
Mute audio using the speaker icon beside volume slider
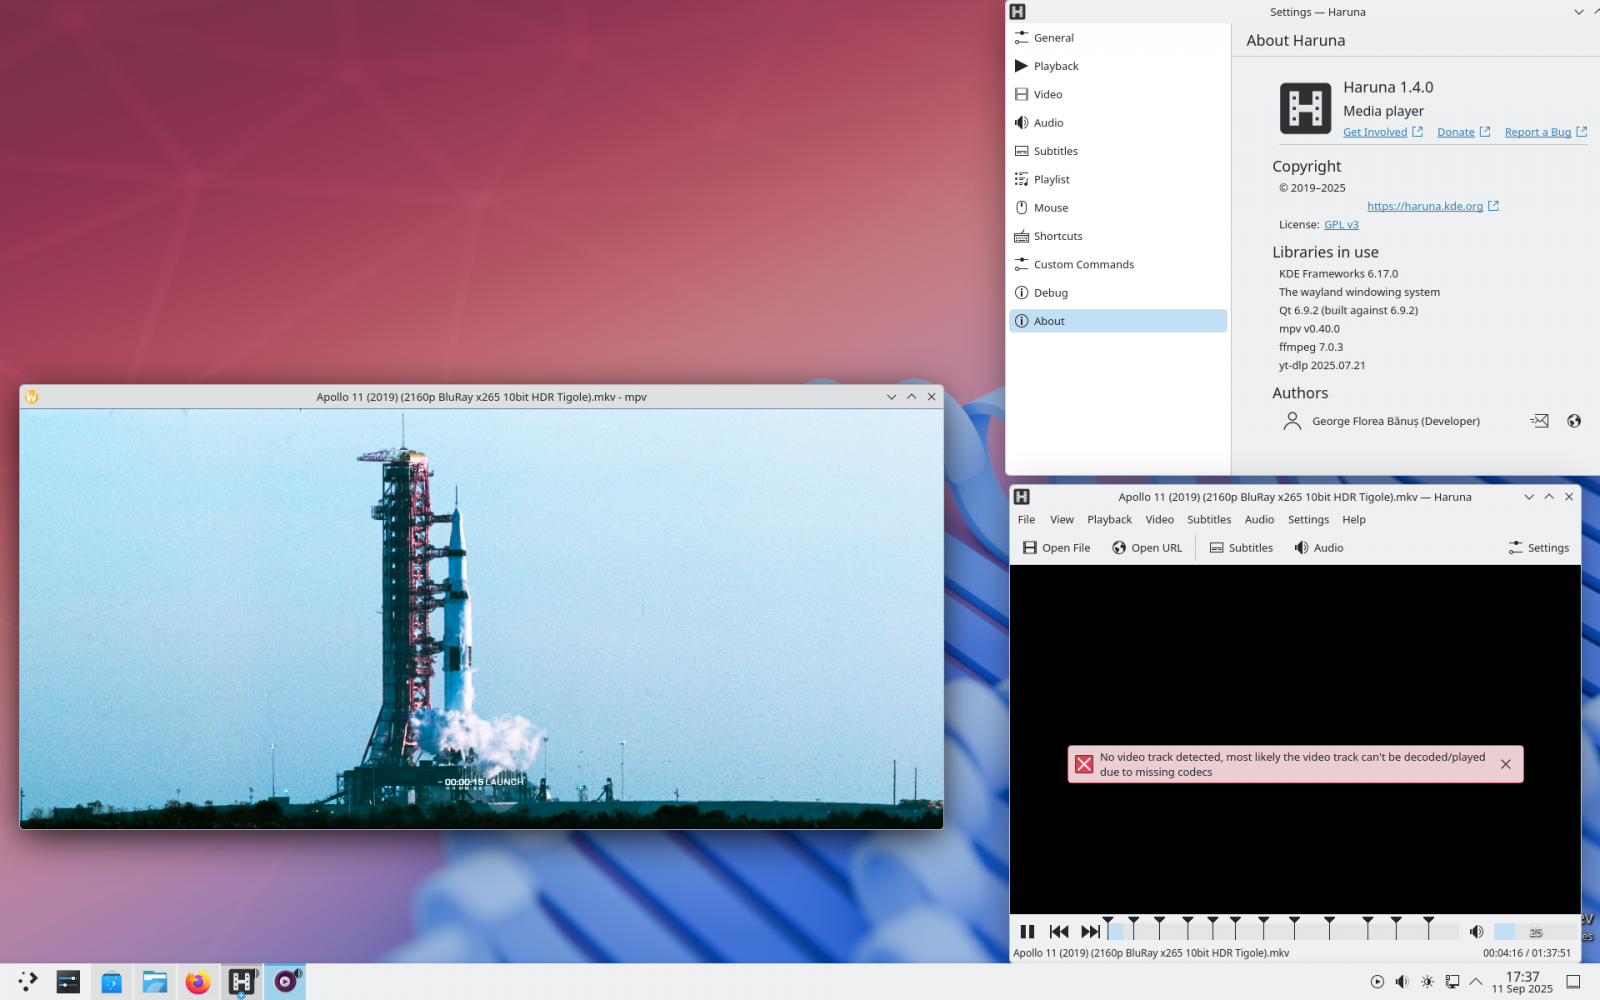tap(1476, 932)
